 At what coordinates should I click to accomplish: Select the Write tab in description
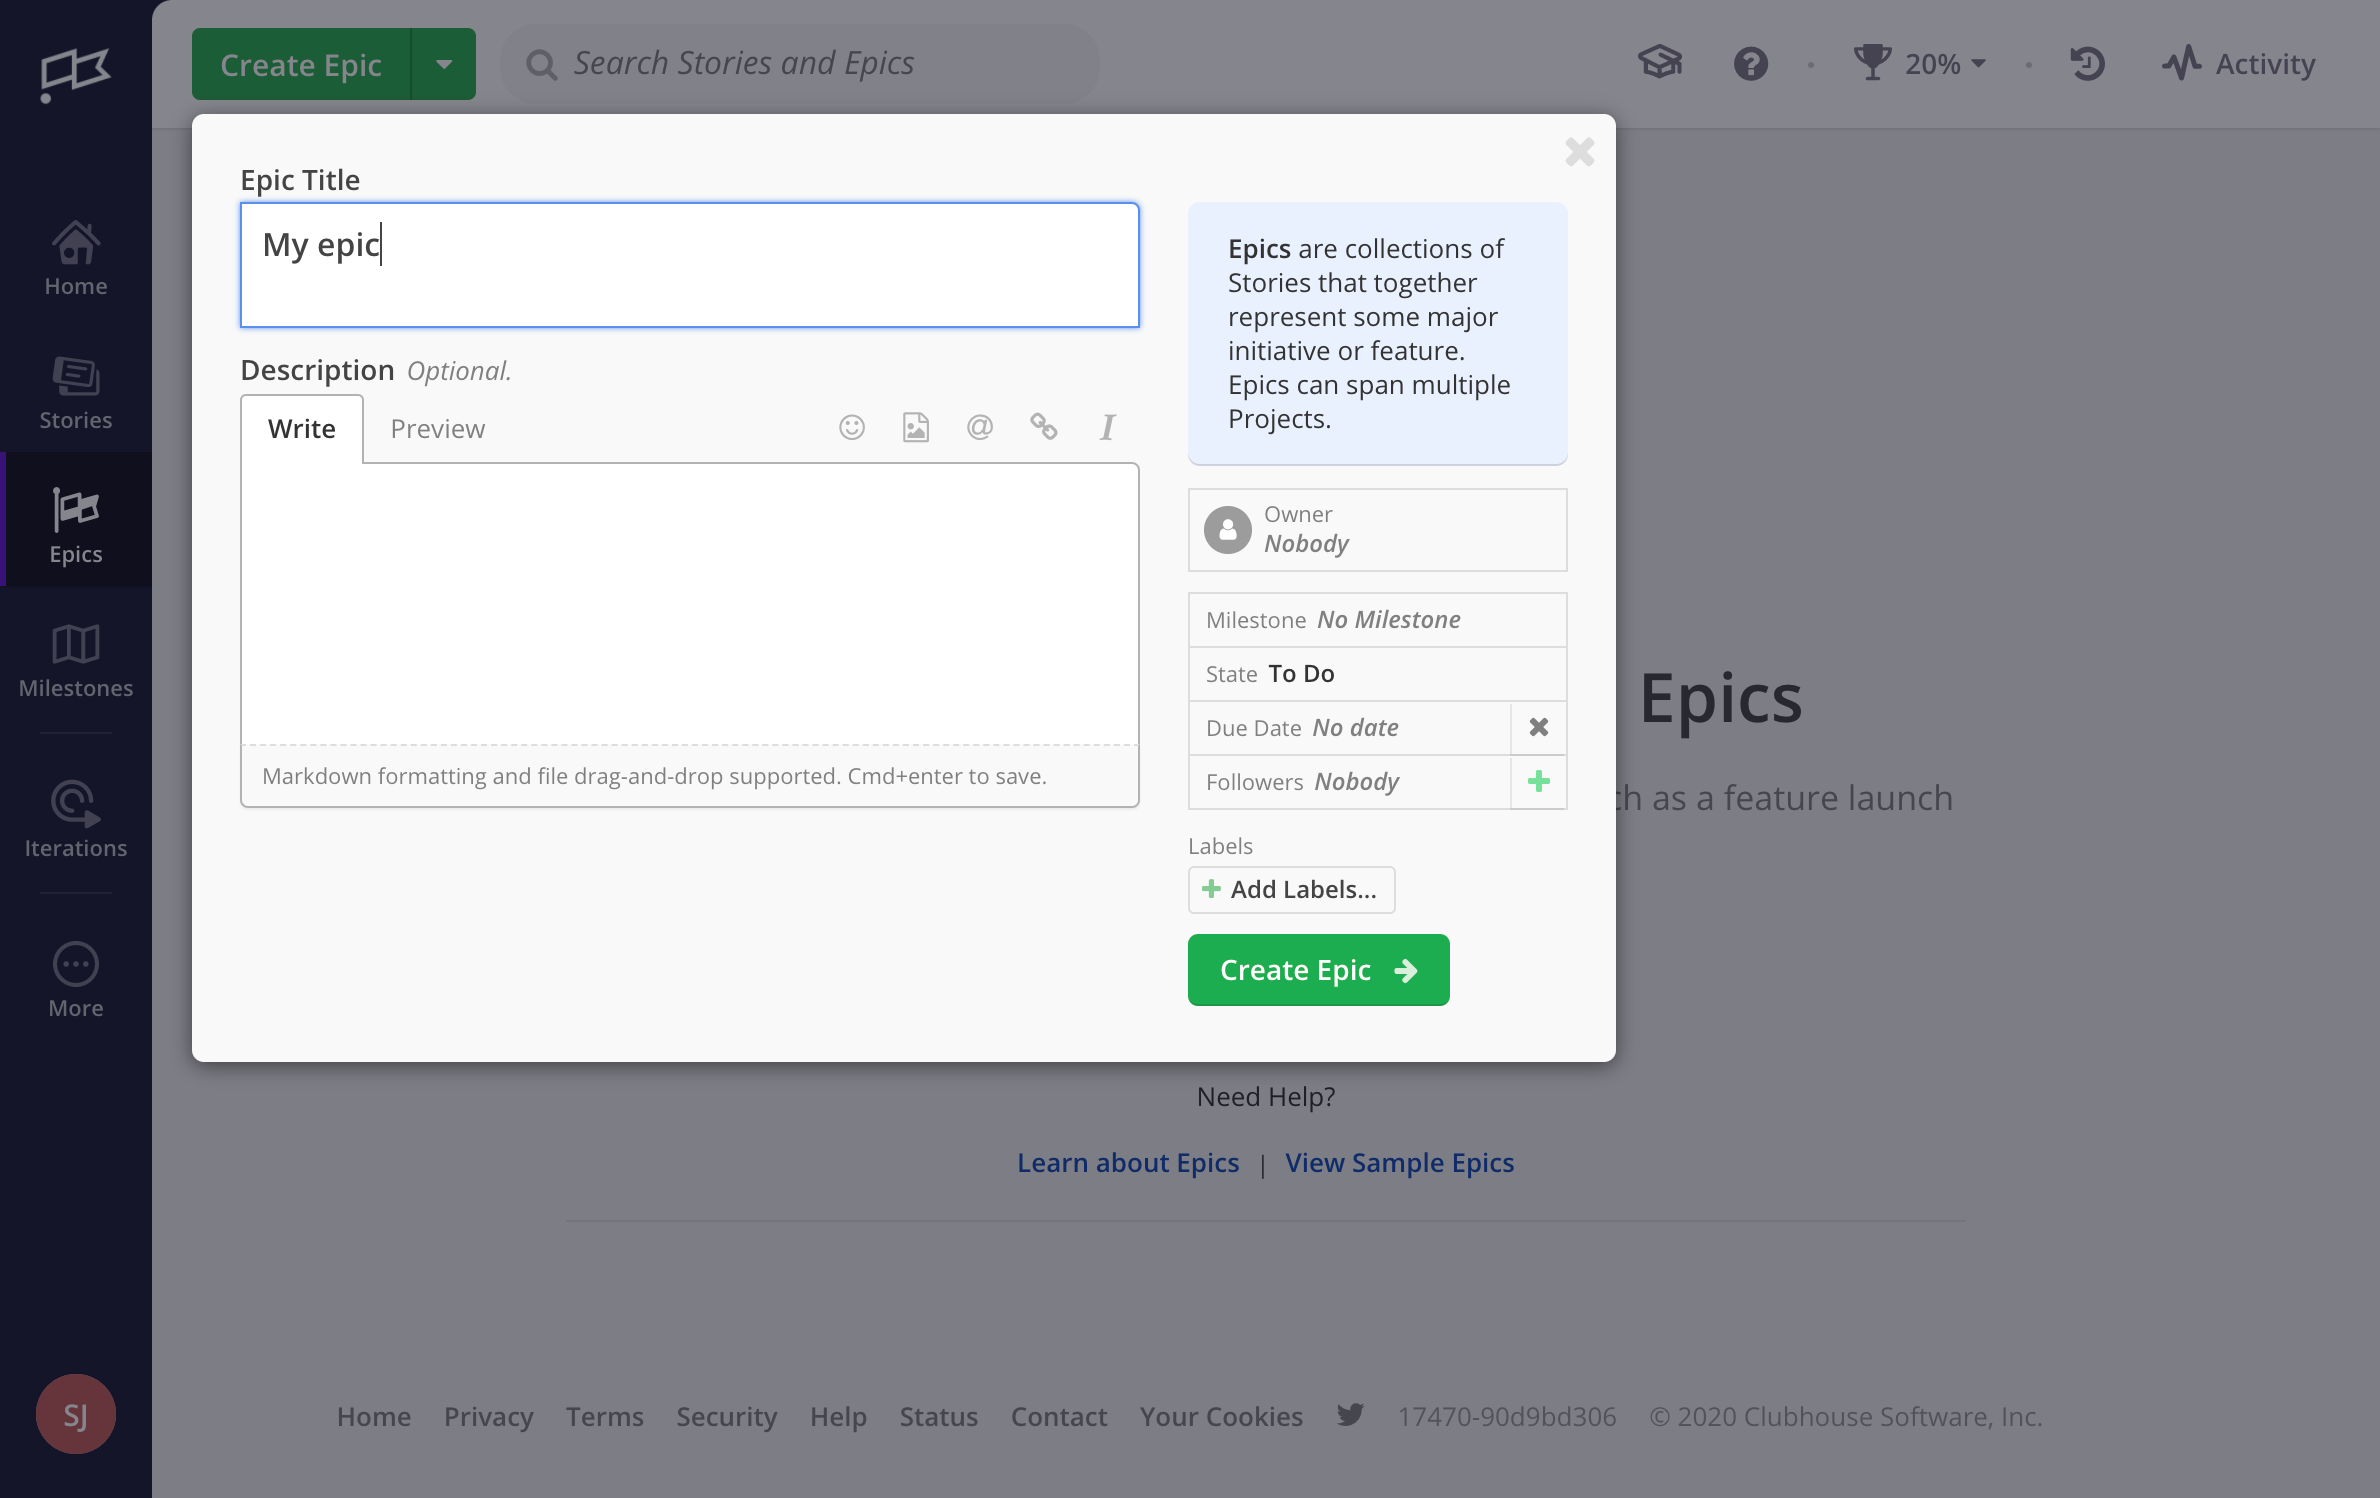tap(300, 428)
